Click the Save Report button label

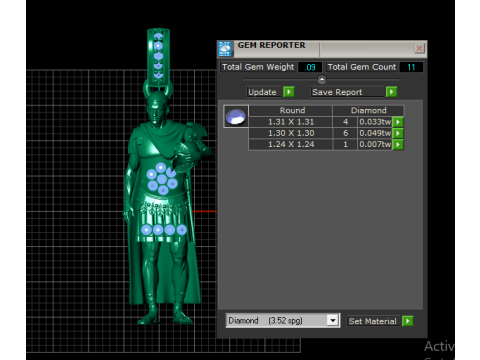click(347, 92)
